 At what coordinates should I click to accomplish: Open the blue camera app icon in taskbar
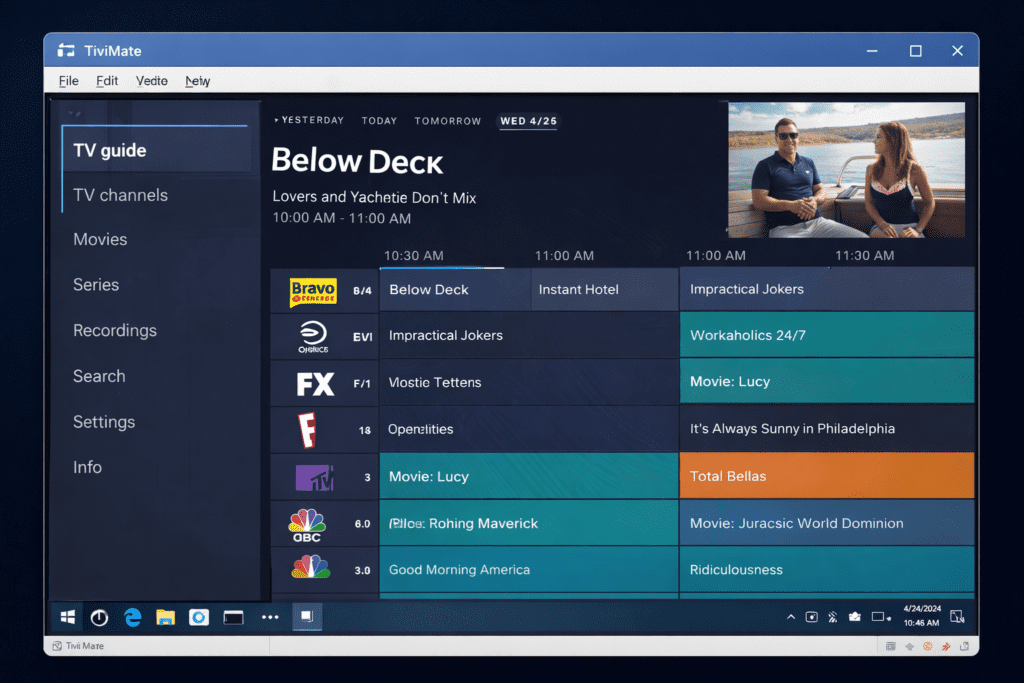tap(199, 617)
